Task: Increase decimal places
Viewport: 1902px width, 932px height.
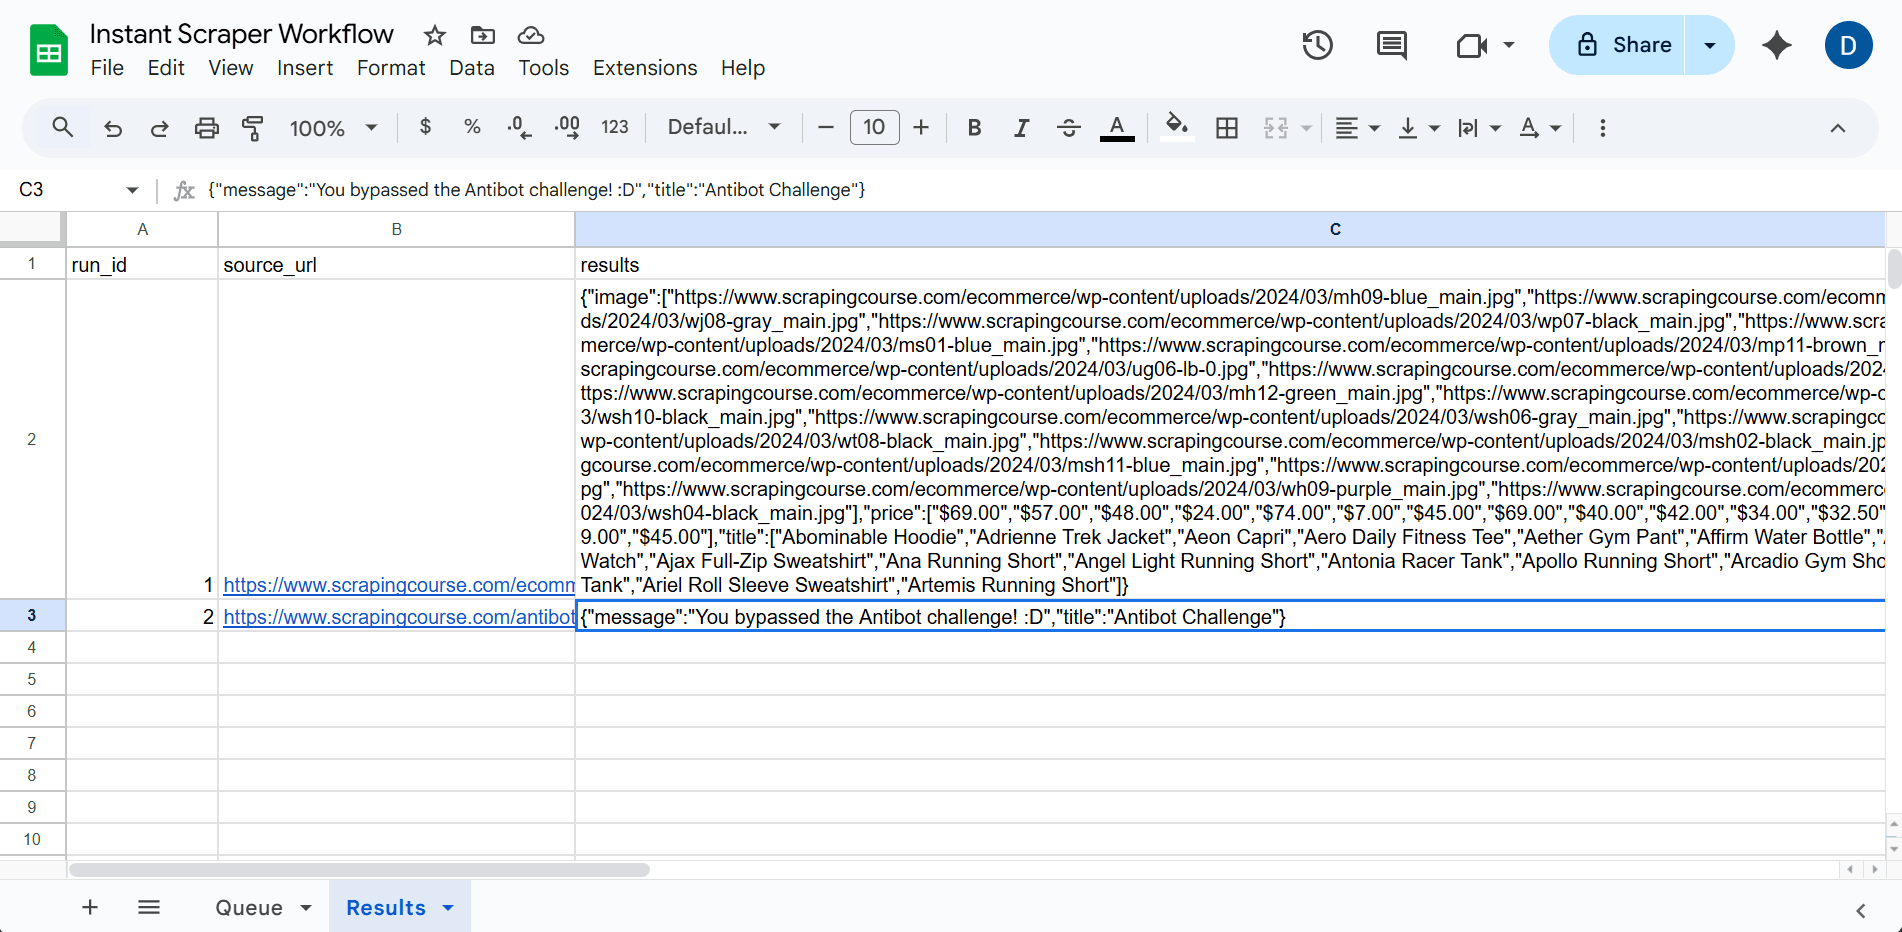Action: point(567,127)
